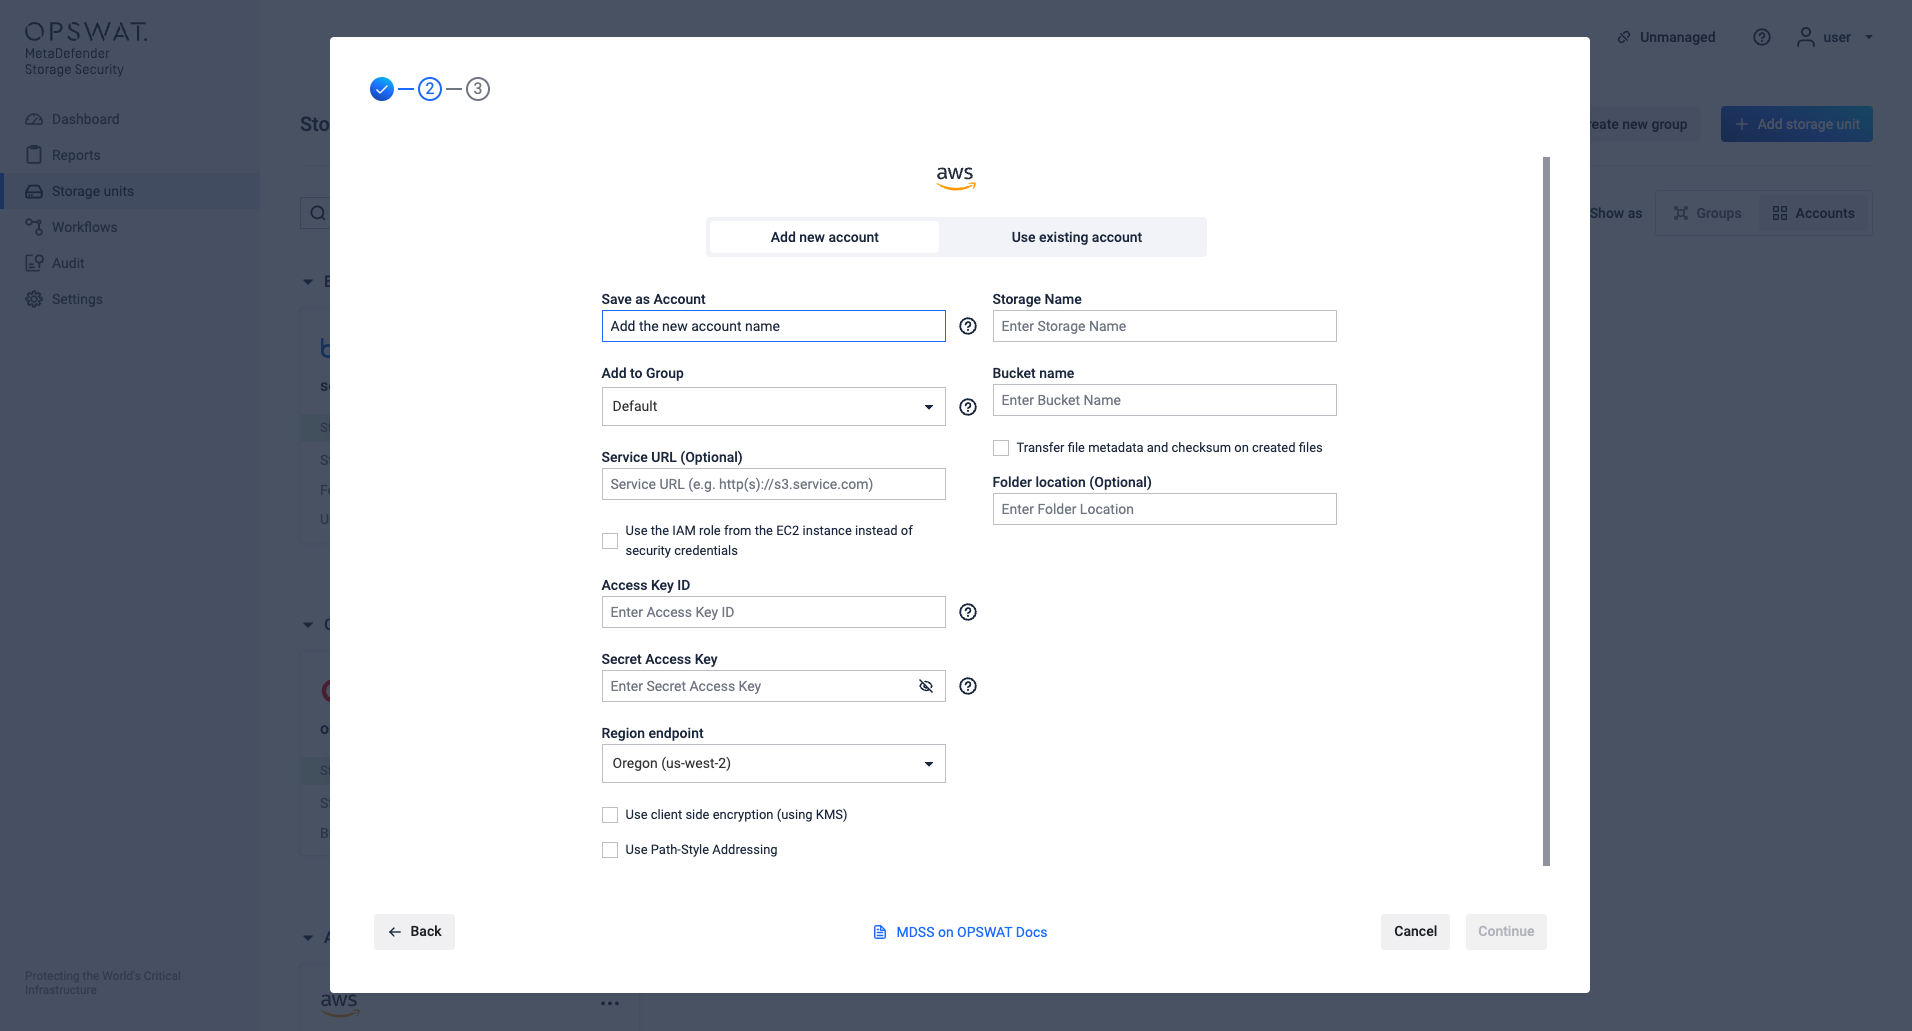Screen dimensions: 1912x1031
Task: Toggle Secret Access Key visibility eye icon
Action: (926, 686)
